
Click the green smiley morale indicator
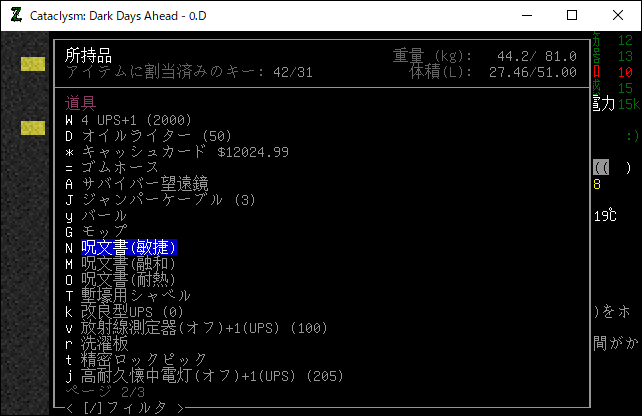pyautogui.click(x=628, y=136)
